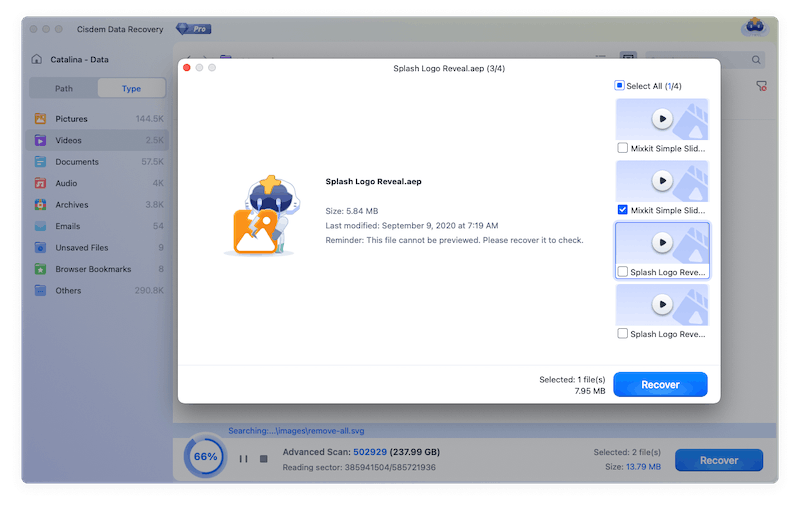
Task: Click the Documents category icon
Action: (x=40, y=162)
